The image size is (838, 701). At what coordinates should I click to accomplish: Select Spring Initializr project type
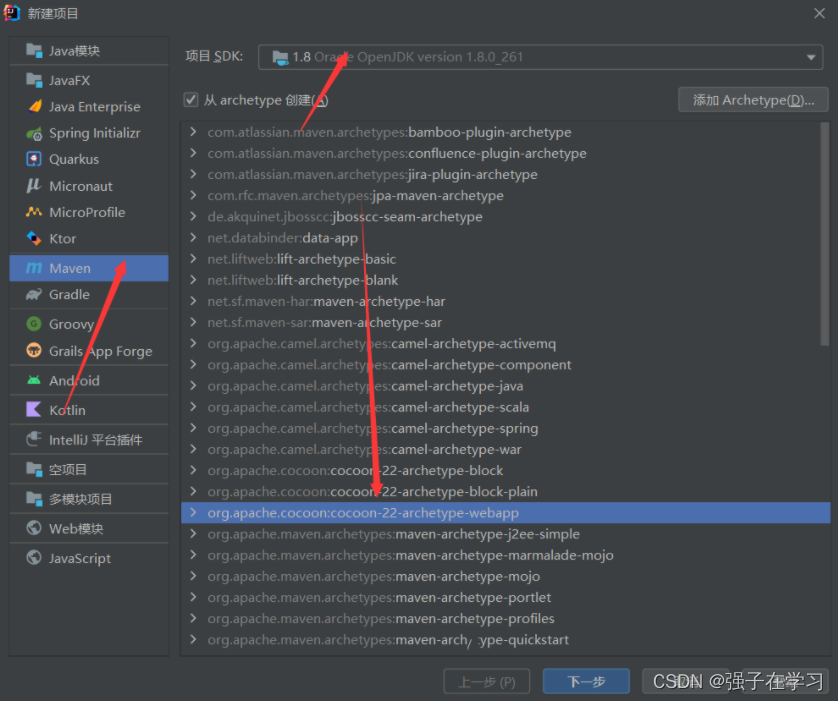tap(89, 133)
